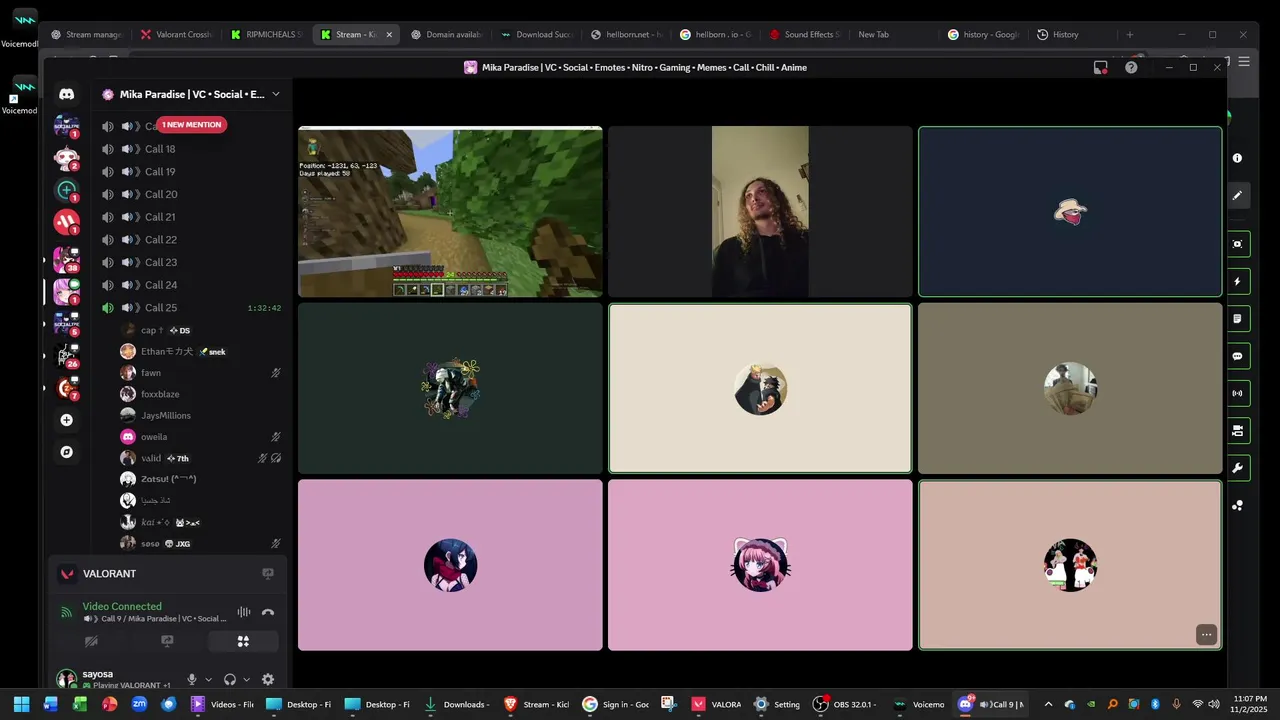Open headphone output options arrow
Image resolution: width=1280 pixels, height=720 pixels.
[247, 680]
